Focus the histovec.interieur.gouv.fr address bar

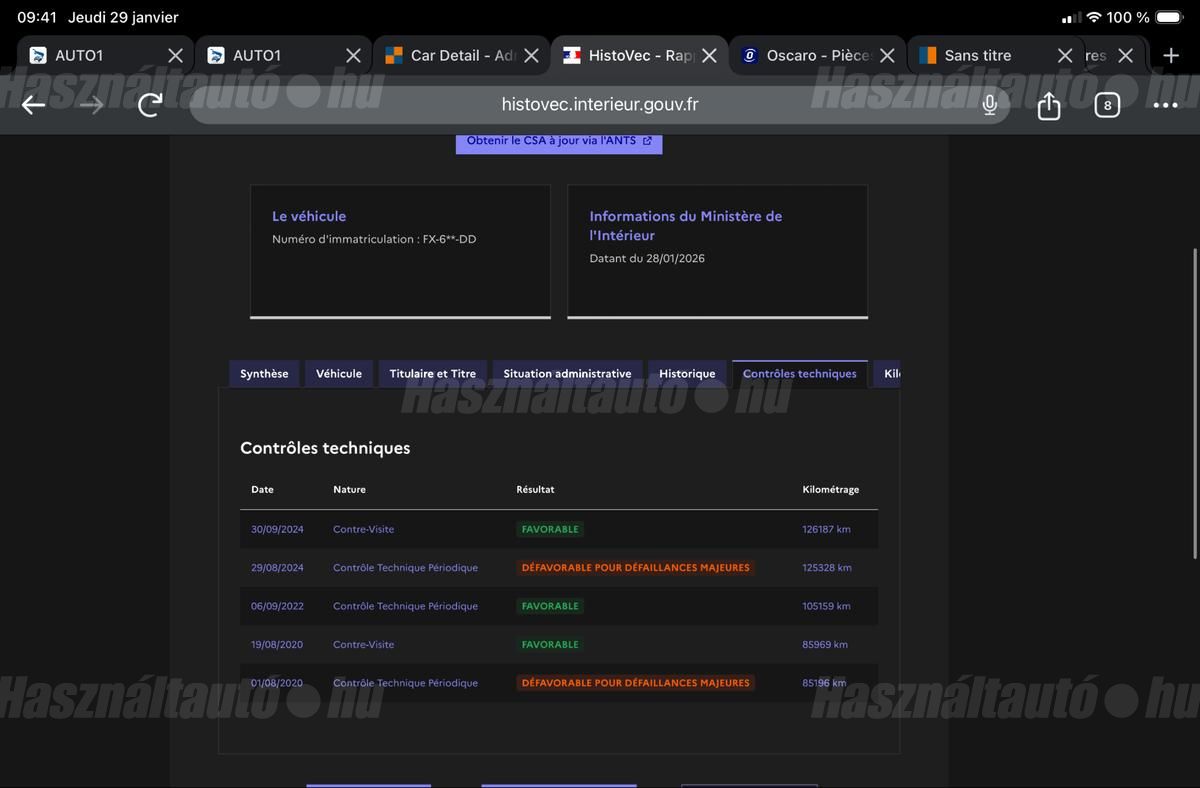click(x=600, y=105)
